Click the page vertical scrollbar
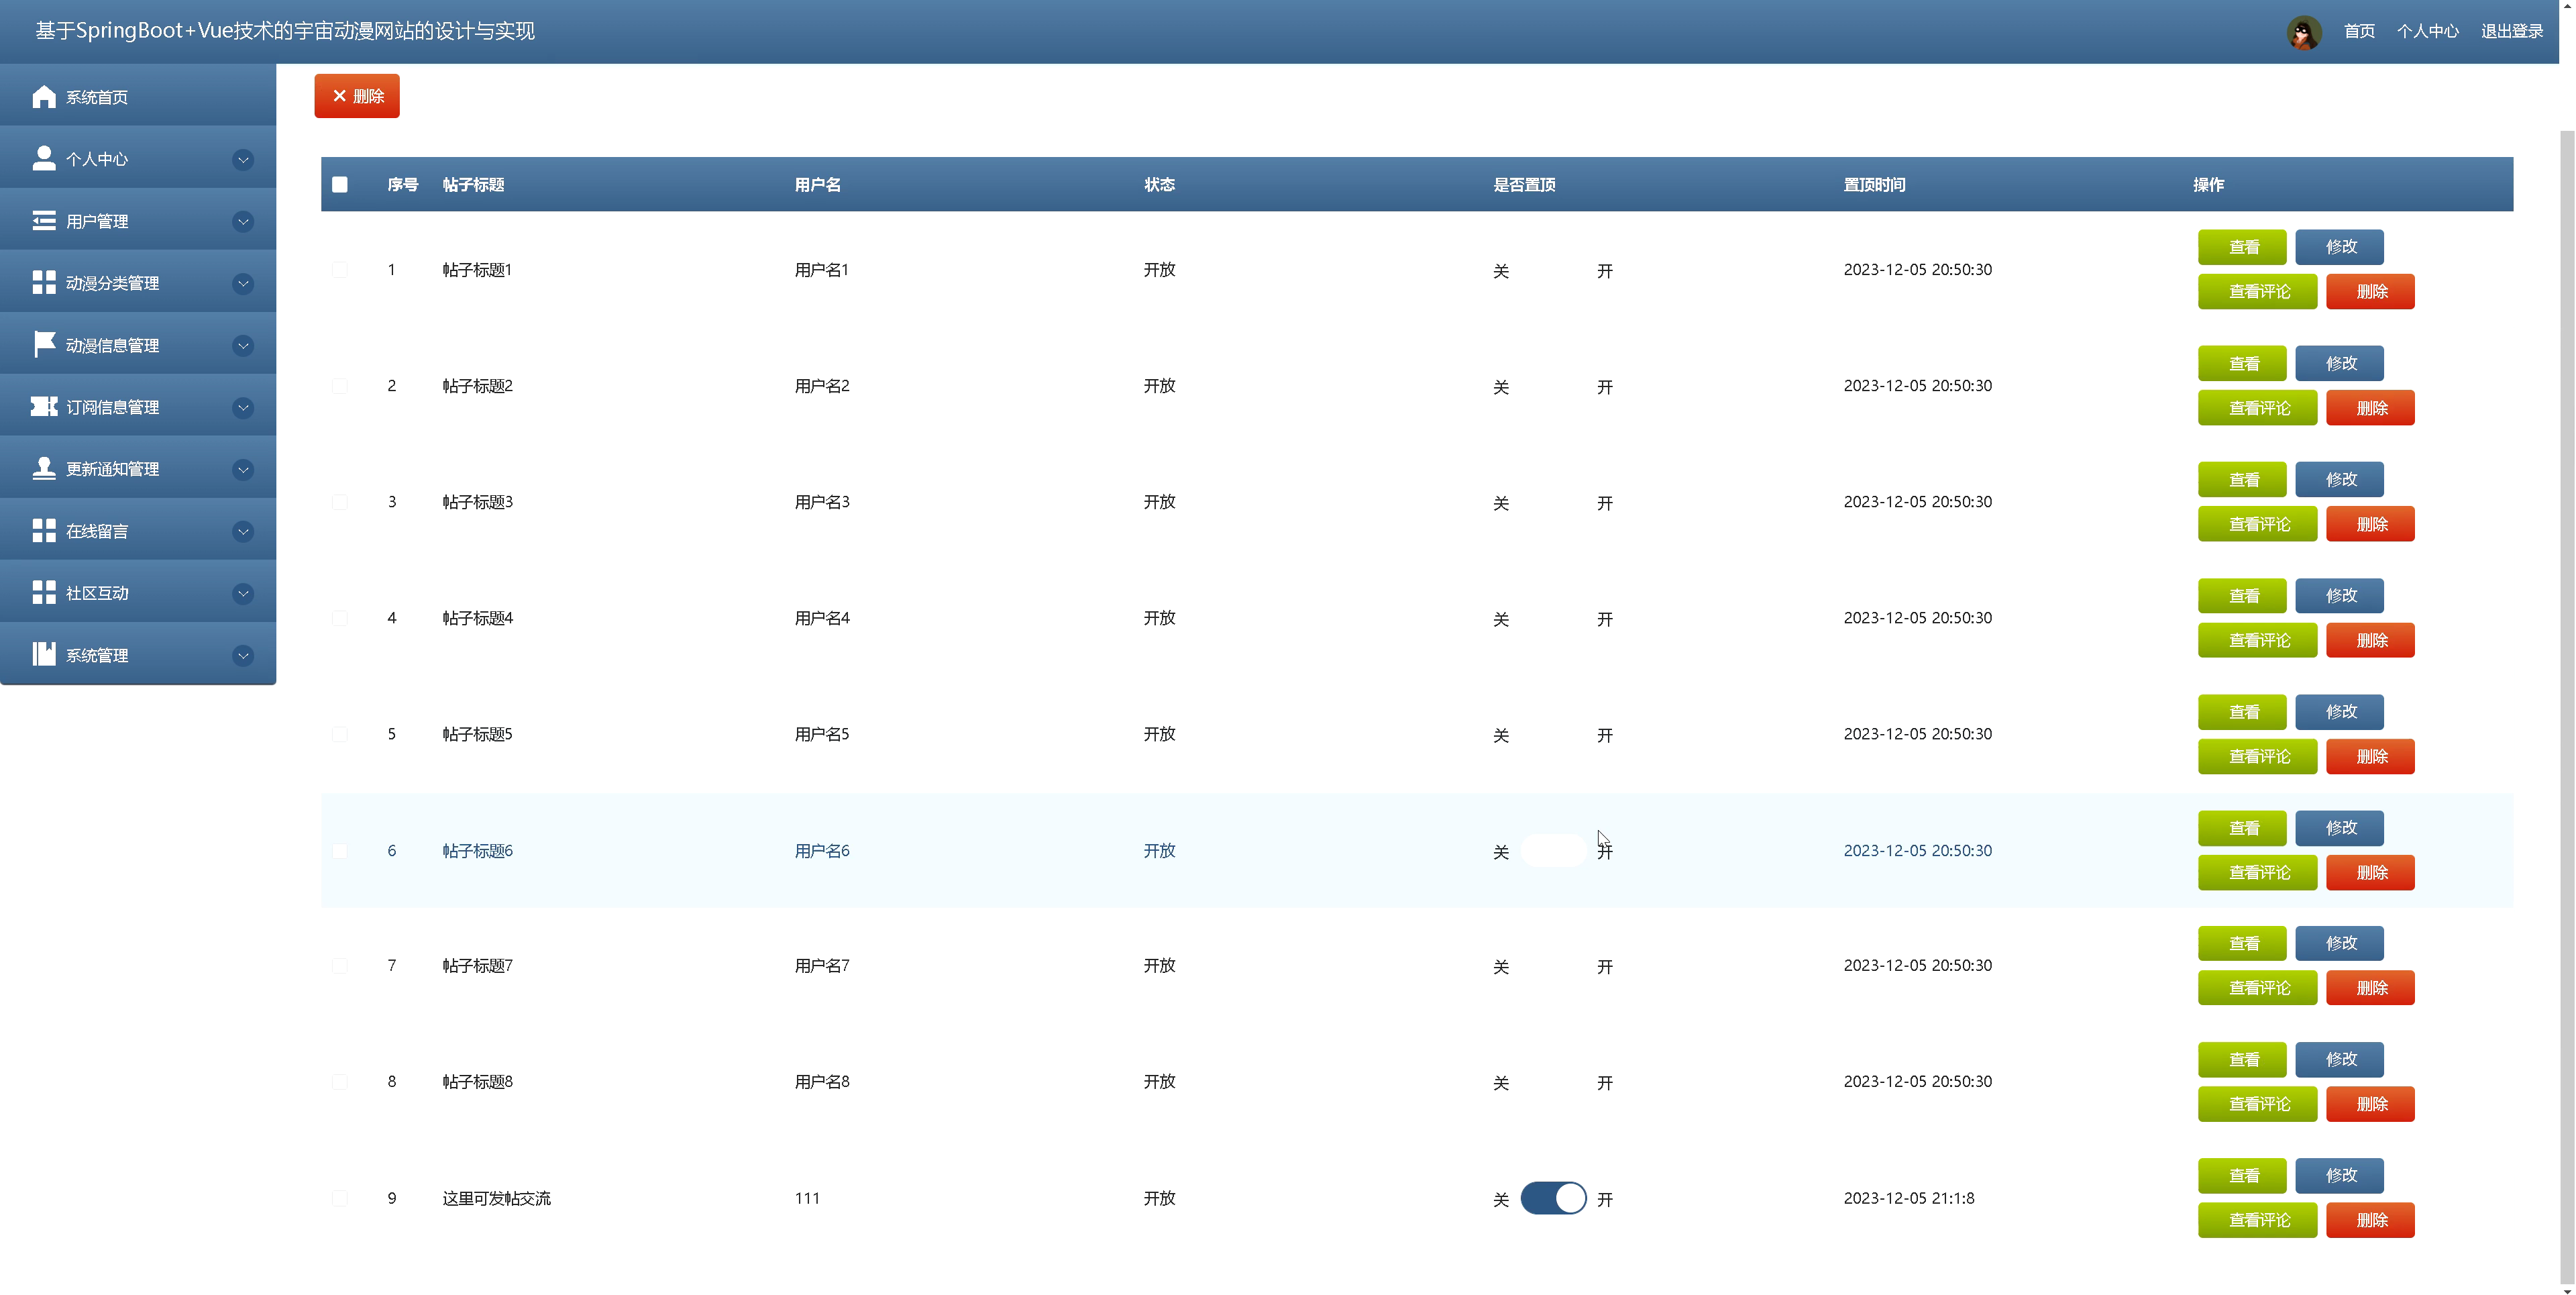 click(x=2567, y=700)
